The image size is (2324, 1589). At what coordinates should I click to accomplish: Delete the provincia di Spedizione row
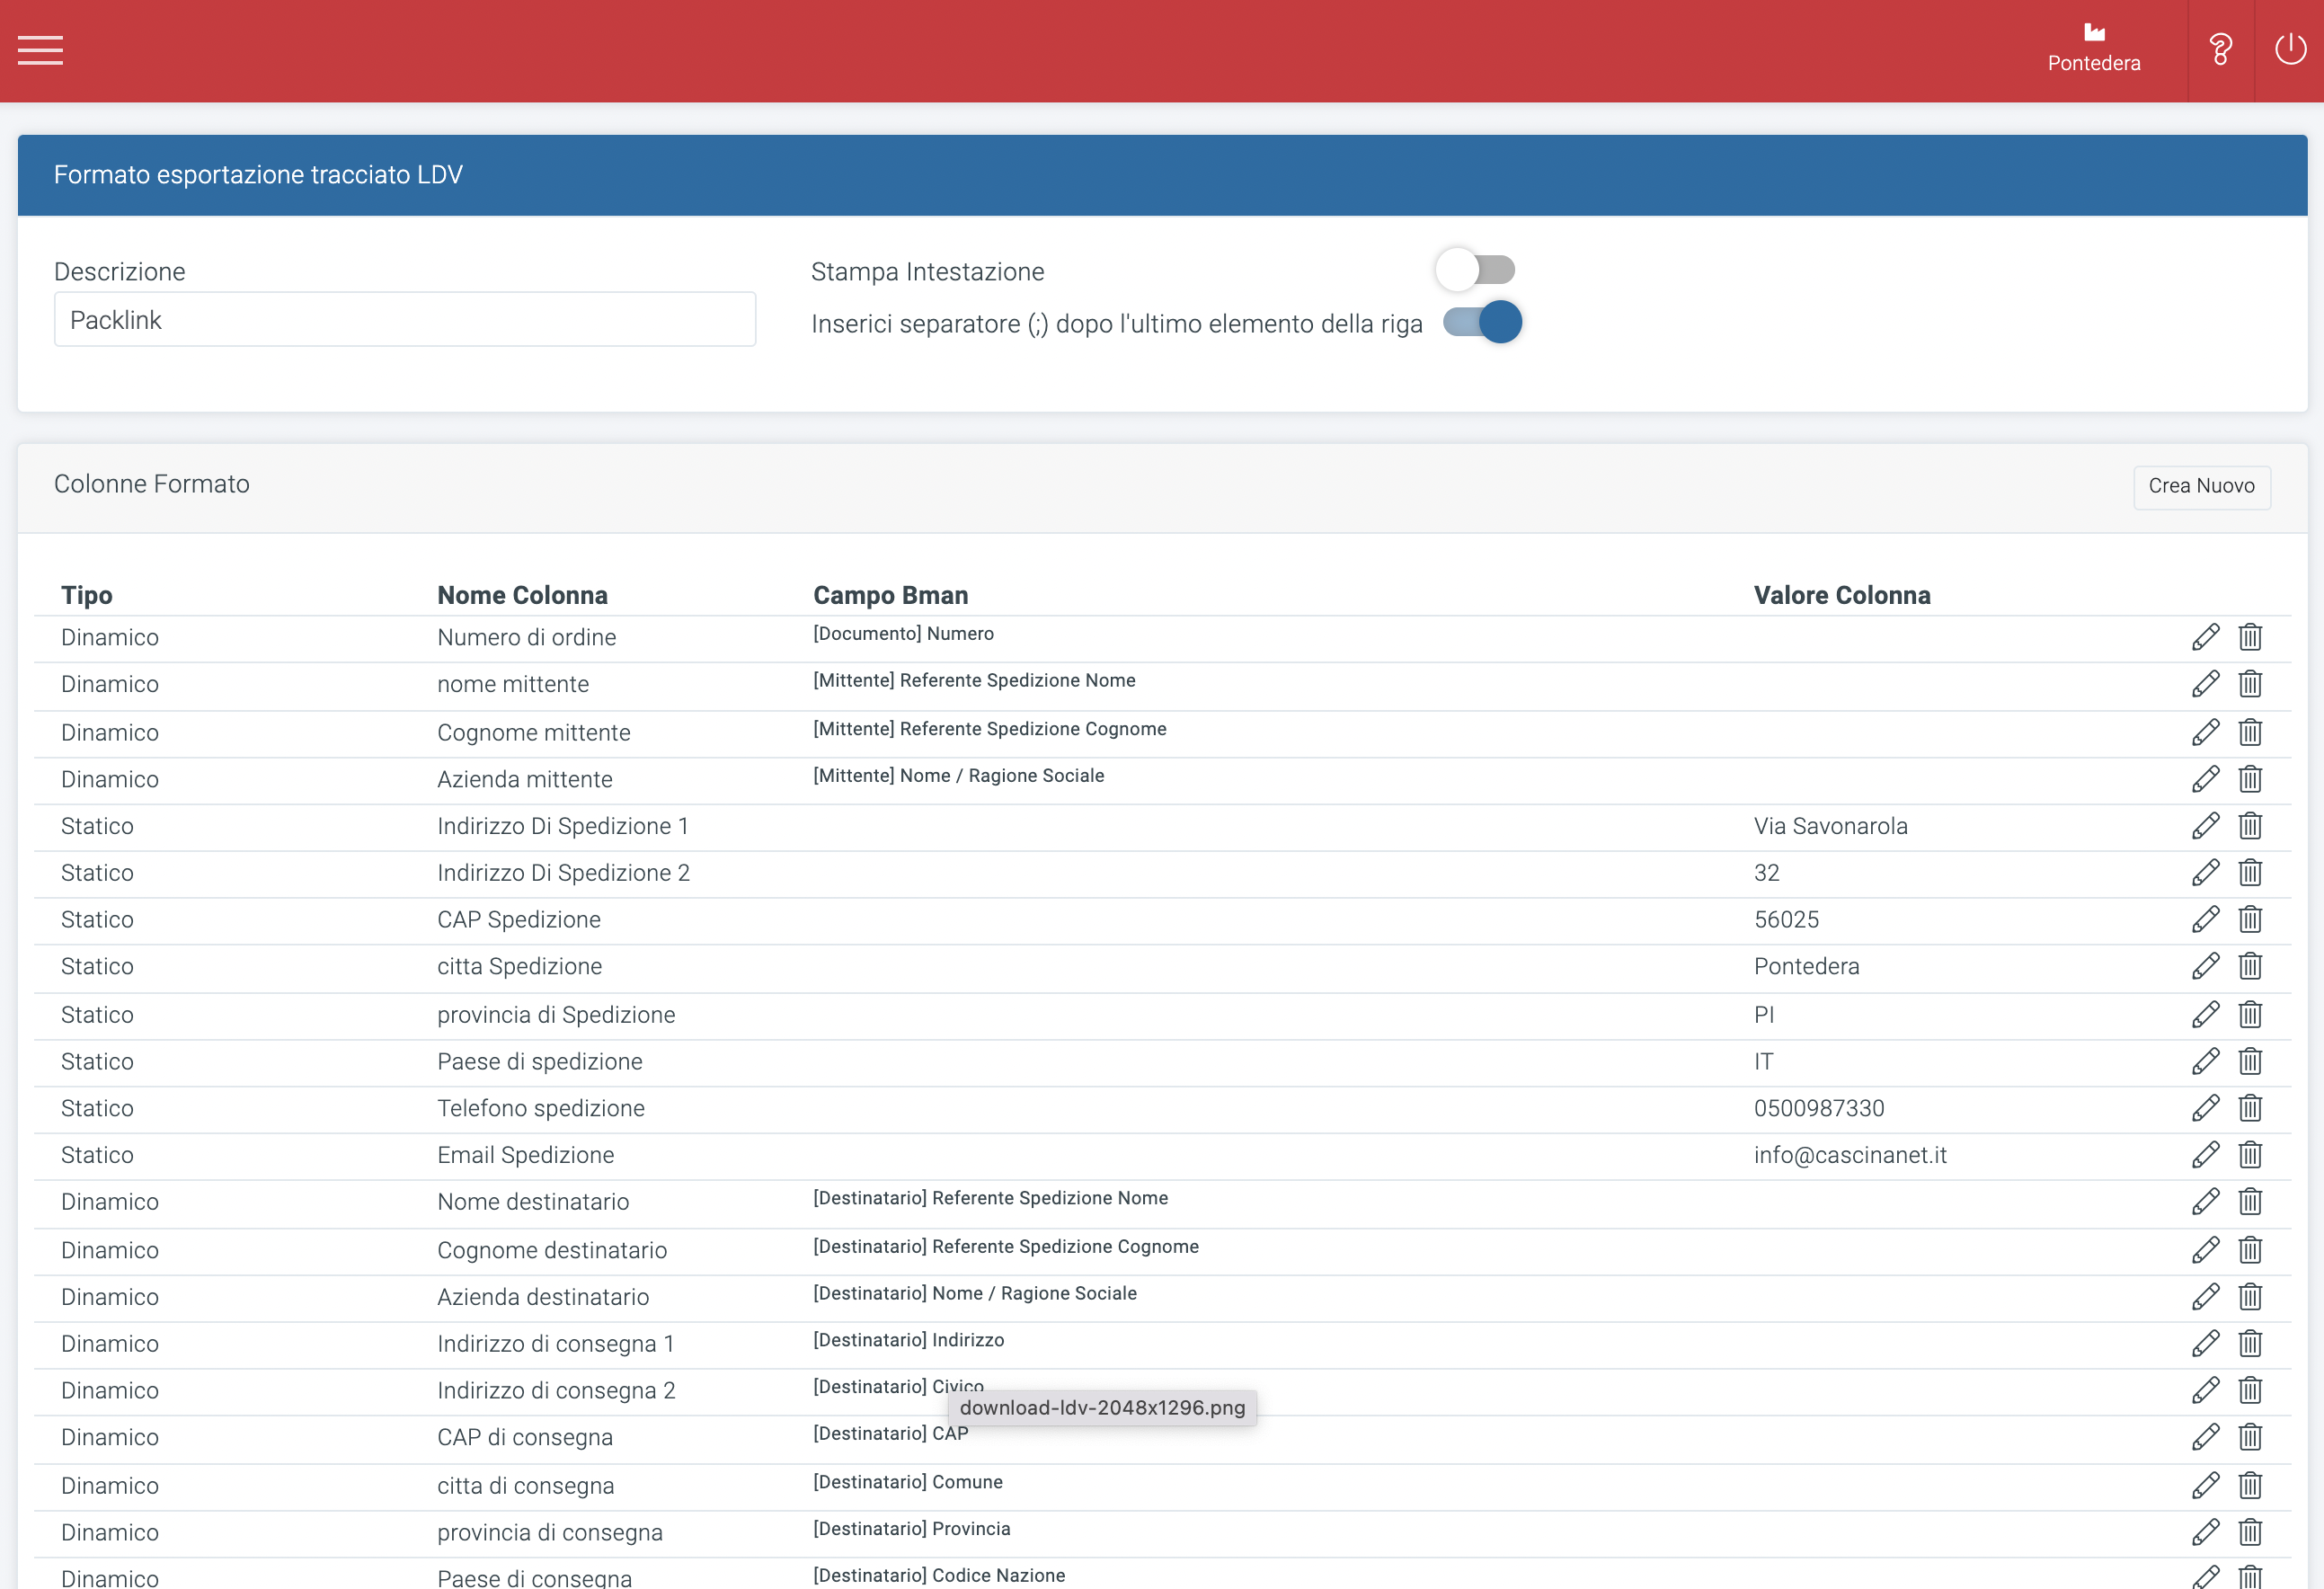pos(2250,1015)
